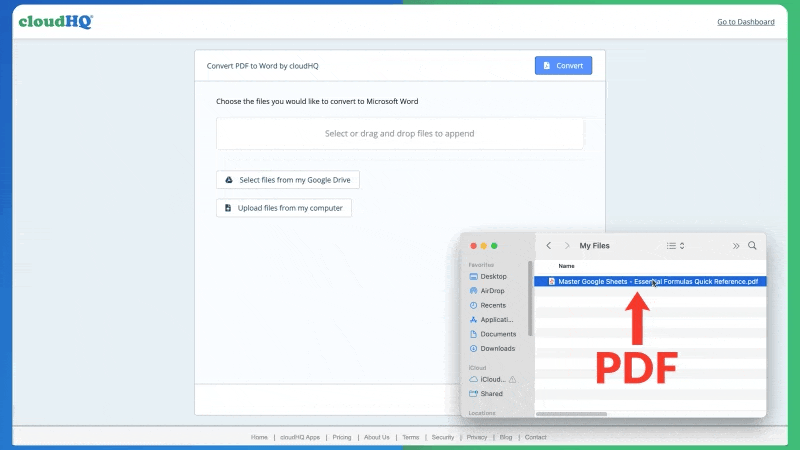Image resolution: width=800 pixels, height=450 pixels.
Task: Click the cloudHQ logo
Action: coord(56,21)
